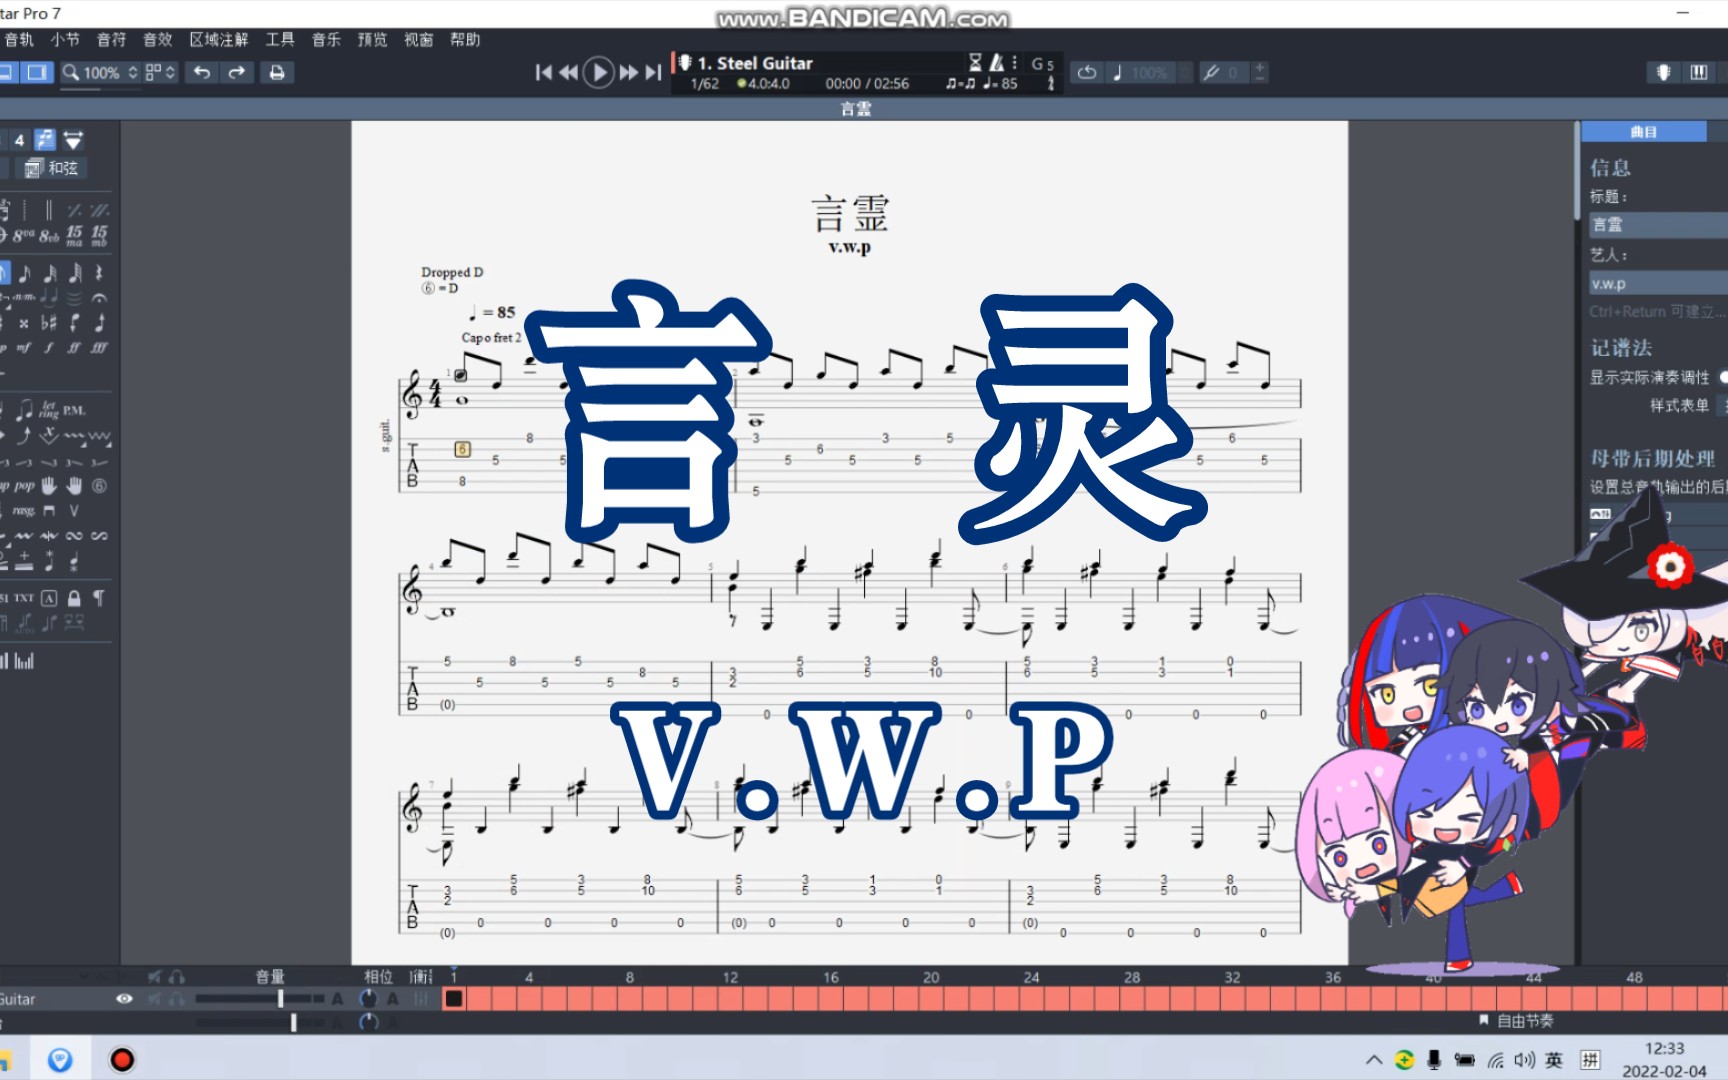The height and width of the screenshot is (1080, 1728).
Task: Set dynamics to fortississimo (fff)
Action: [x=99, y=348]
